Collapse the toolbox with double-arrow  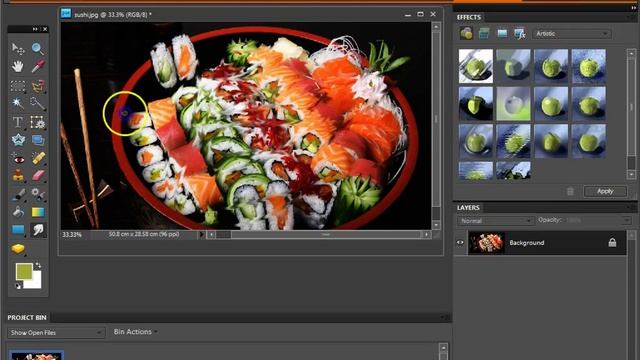pyautogui.click(x=35, y=29)
